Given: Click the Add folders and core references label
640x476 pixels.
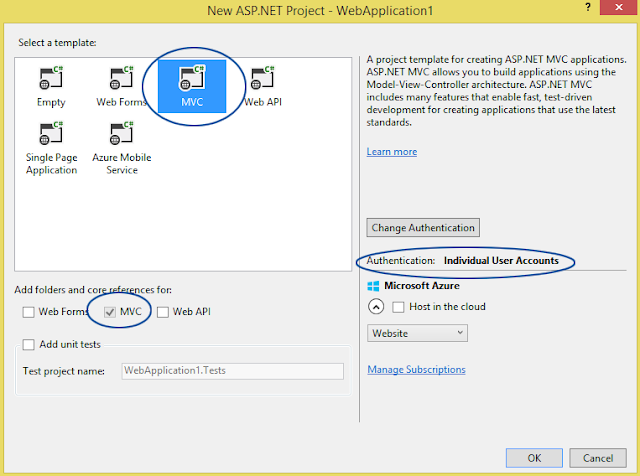Looking at the screenshot, I should pos(93,290).
